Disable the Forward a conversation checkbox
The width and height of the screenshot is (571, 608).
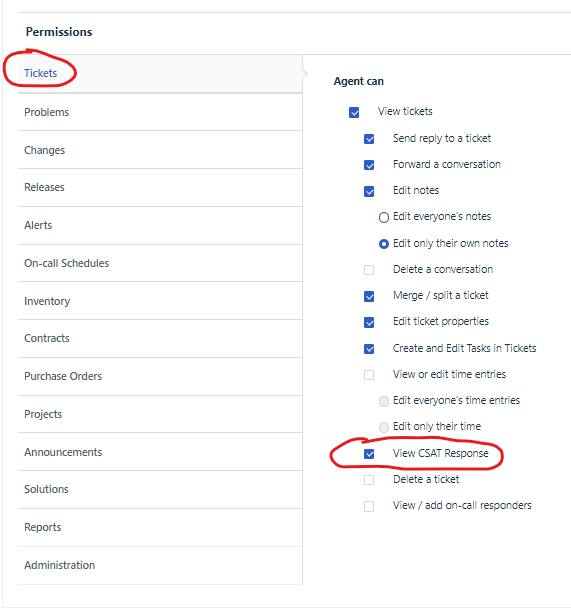[369, 165]
